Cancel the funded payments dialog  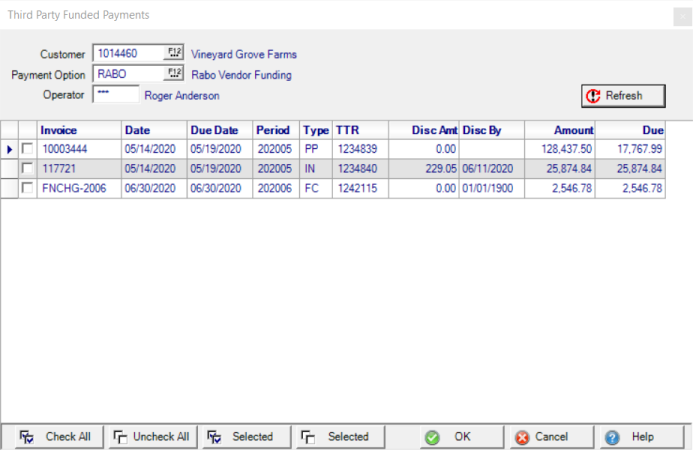click(x=541, y=437)
